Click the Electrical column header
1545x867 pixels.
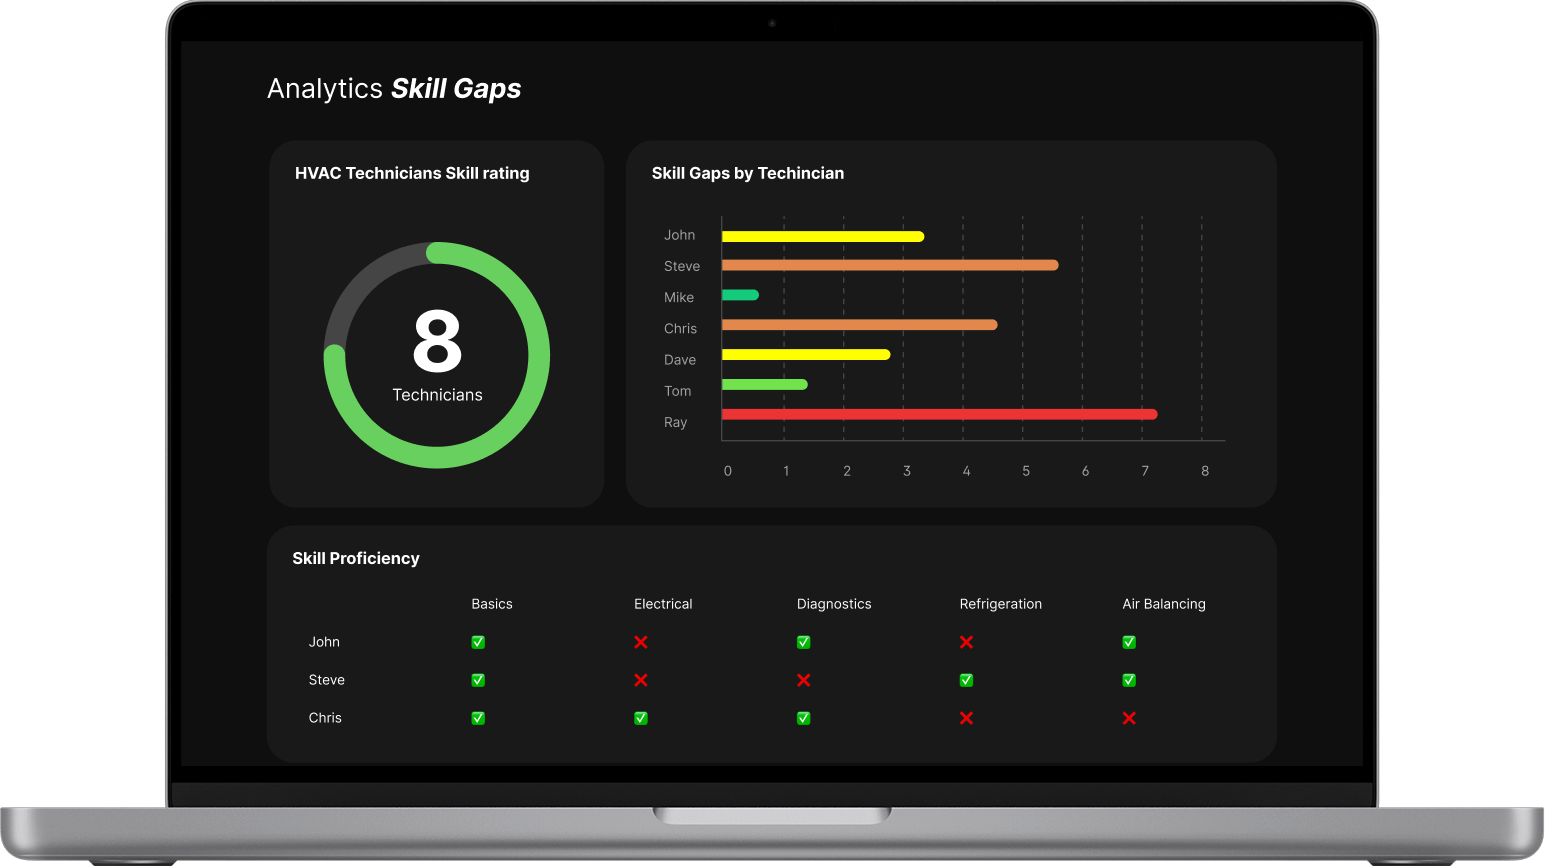click(x=663, y=604)
